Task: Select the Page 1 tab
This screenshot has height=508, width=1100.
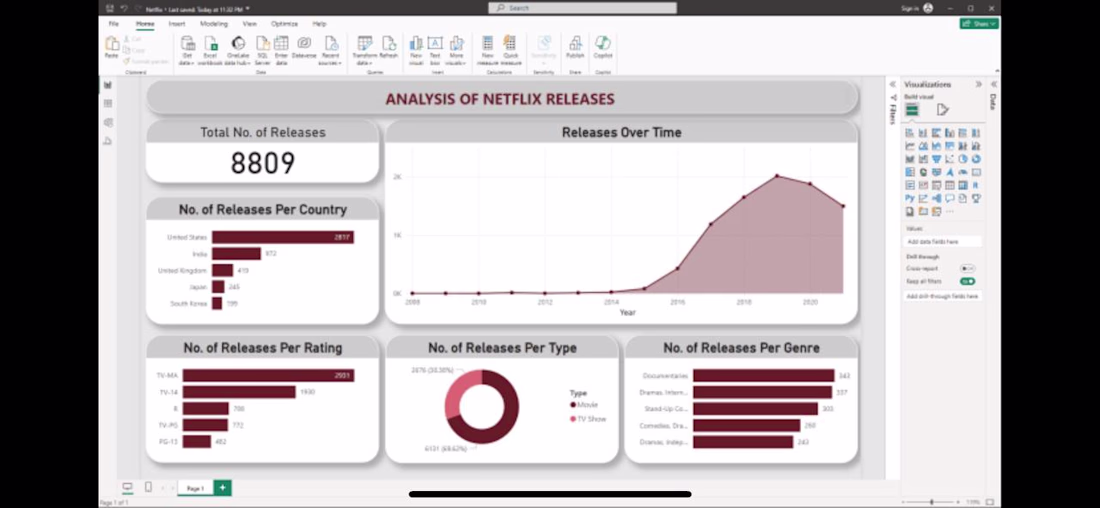Action: click(195, 488)
